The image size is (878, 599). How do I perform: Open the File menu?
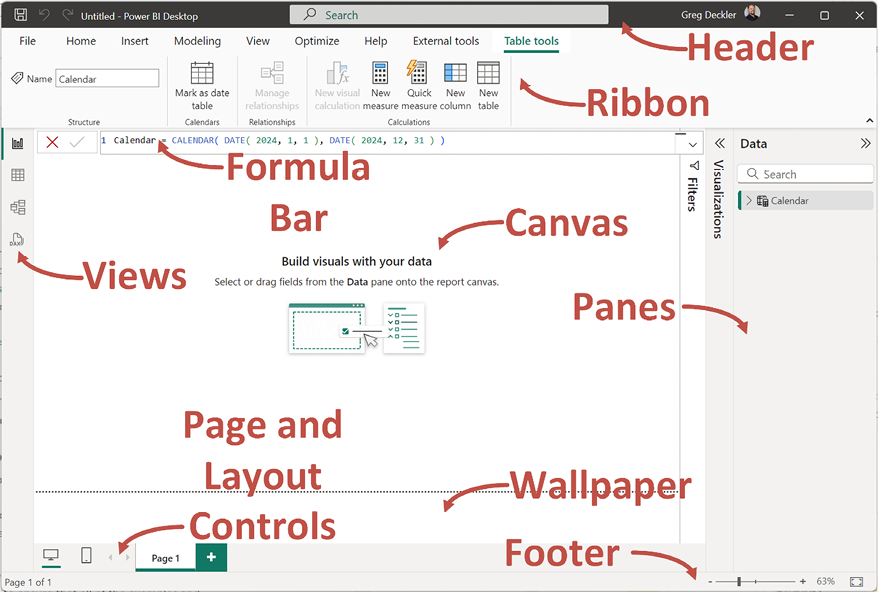coord(27,41)
